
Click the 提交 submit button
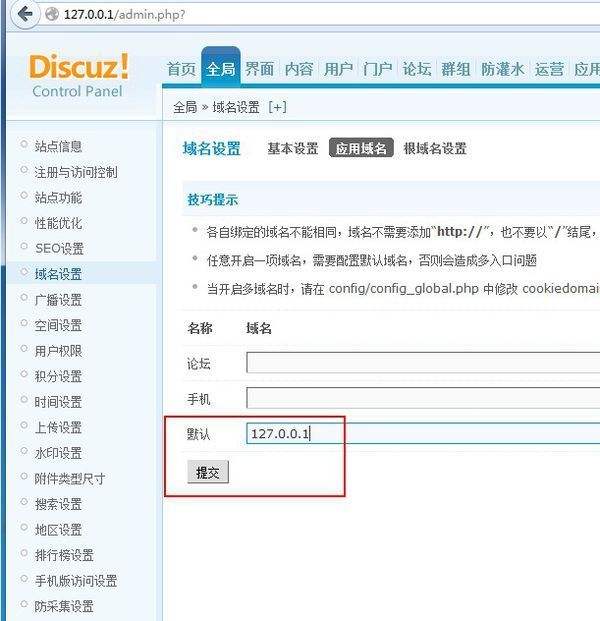pyautogui.click(x=208, y=472)
